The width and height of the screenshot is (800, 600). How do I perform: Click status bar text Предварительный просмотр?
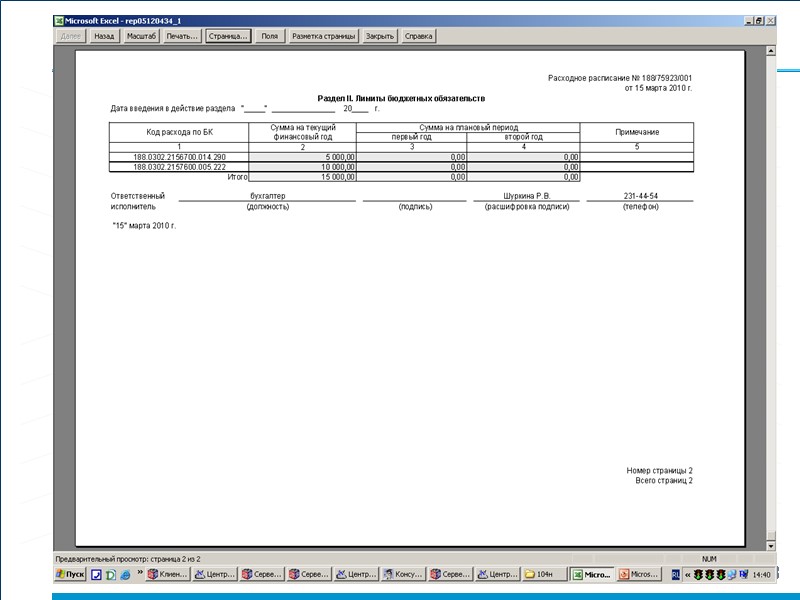(x=128, y=559)
